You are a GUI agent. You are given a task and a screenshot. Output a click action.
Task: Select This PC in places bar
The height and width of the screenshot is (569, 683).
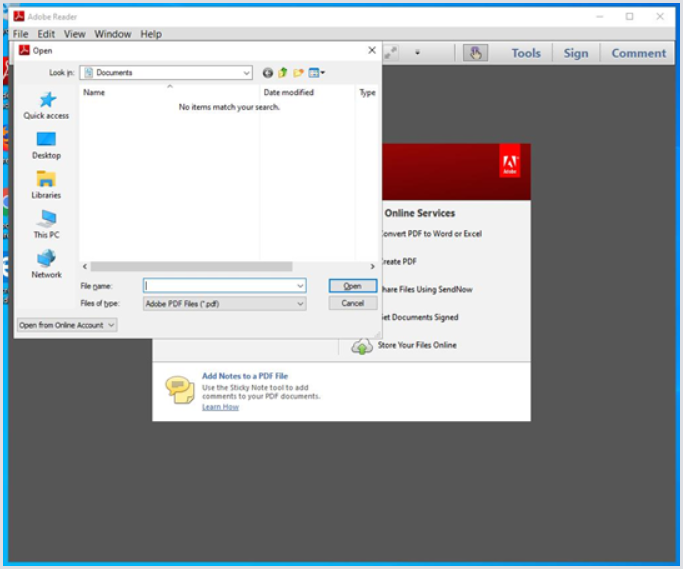[46, 219]
